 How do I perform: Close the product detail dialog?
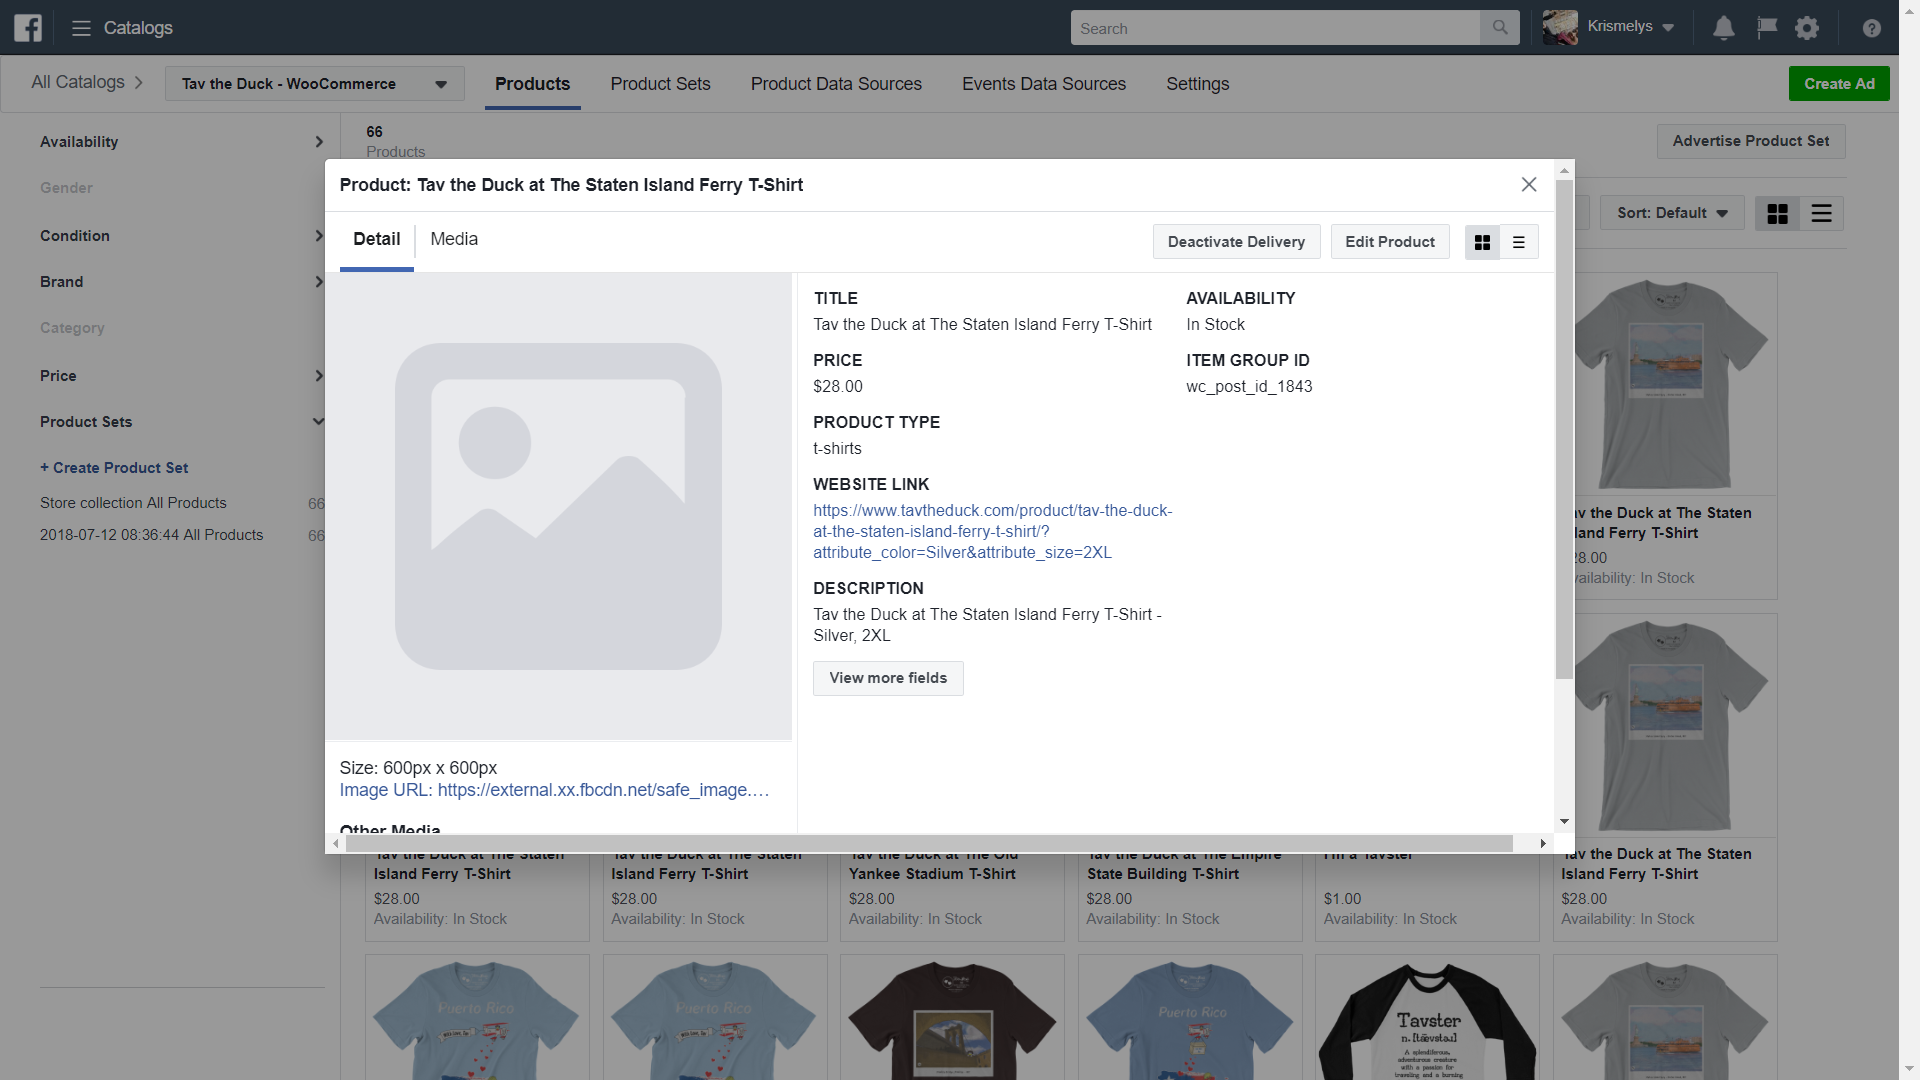tap(1528, 185)
